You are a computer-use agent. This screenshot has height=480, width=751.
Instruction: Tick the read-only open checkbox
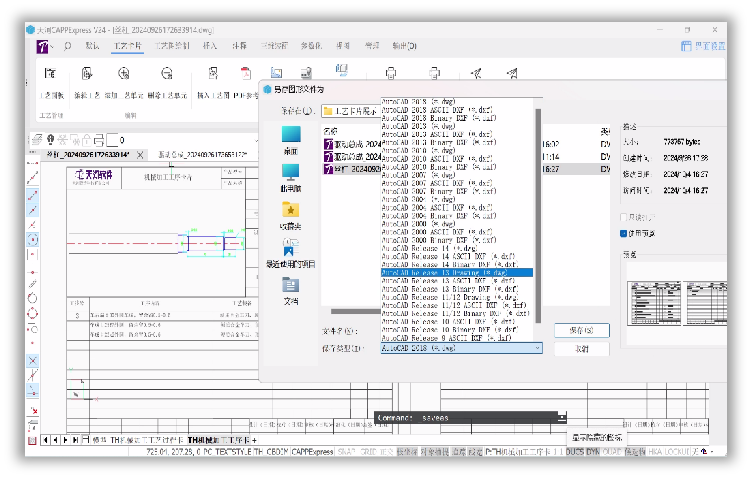pyautogui.click(x=624, y=217)
